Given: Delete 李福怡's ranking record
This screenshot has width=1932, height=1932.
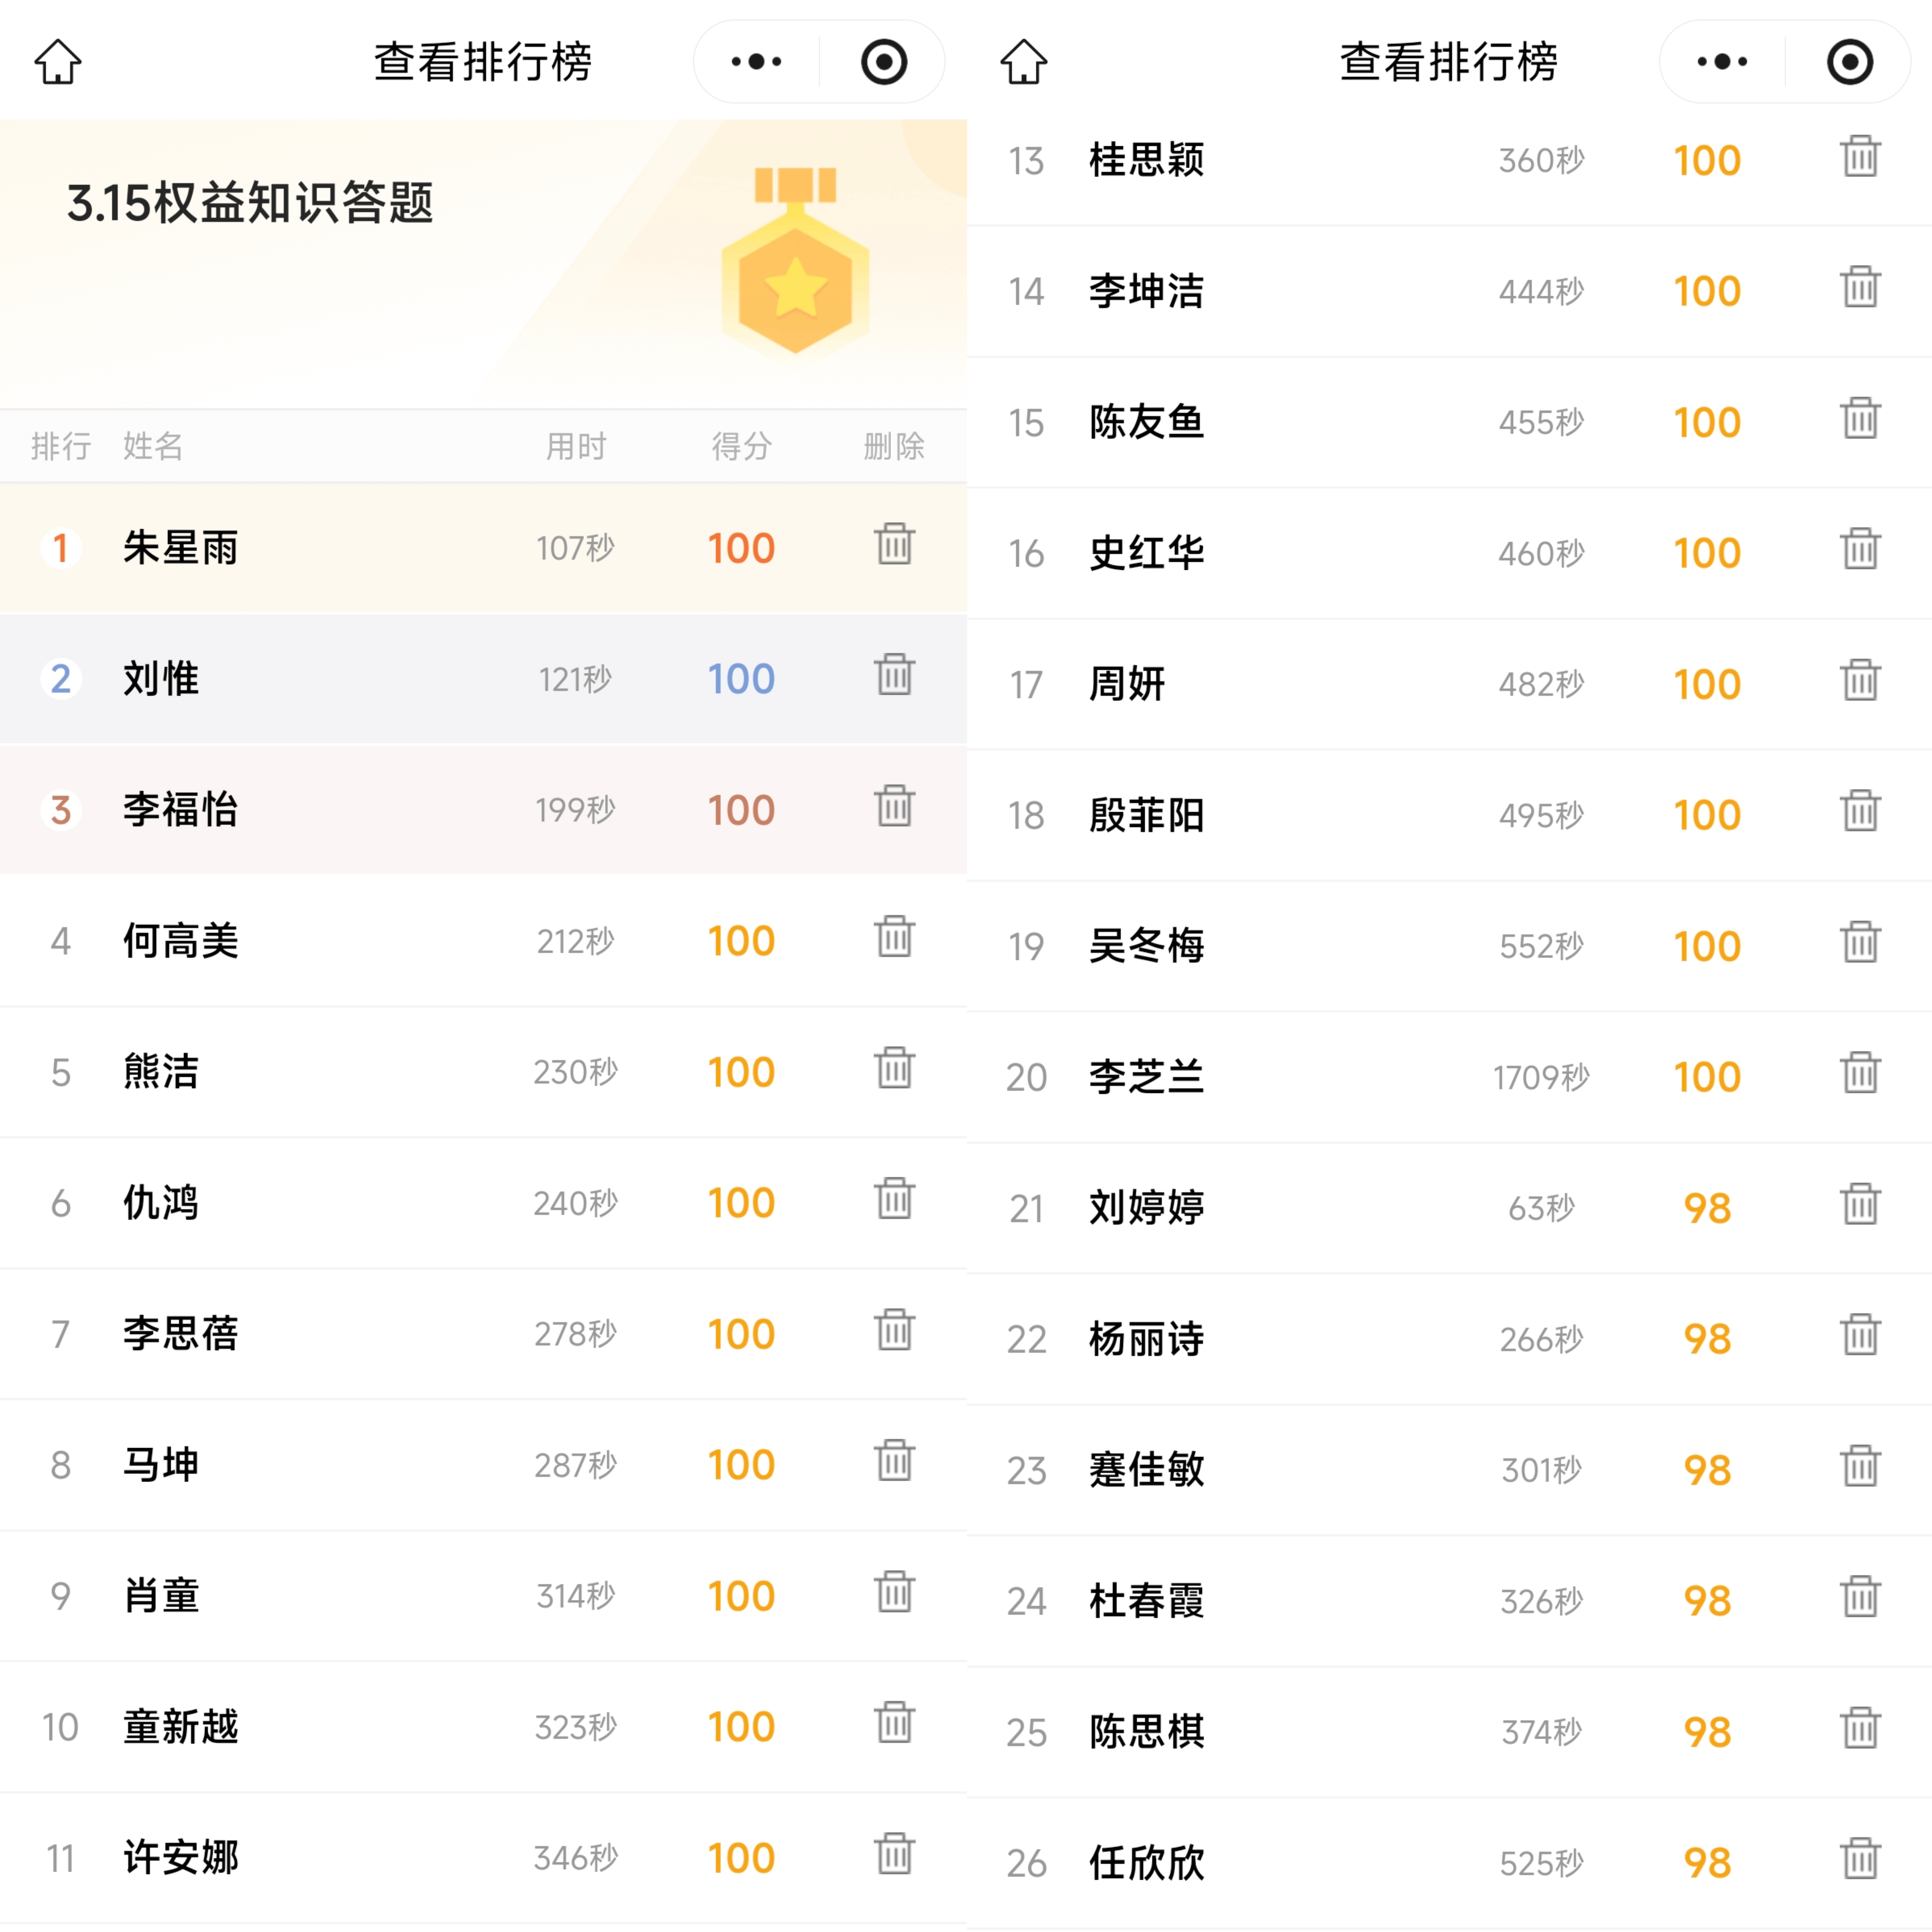Looking at the screenshot, I should point(894,807).
